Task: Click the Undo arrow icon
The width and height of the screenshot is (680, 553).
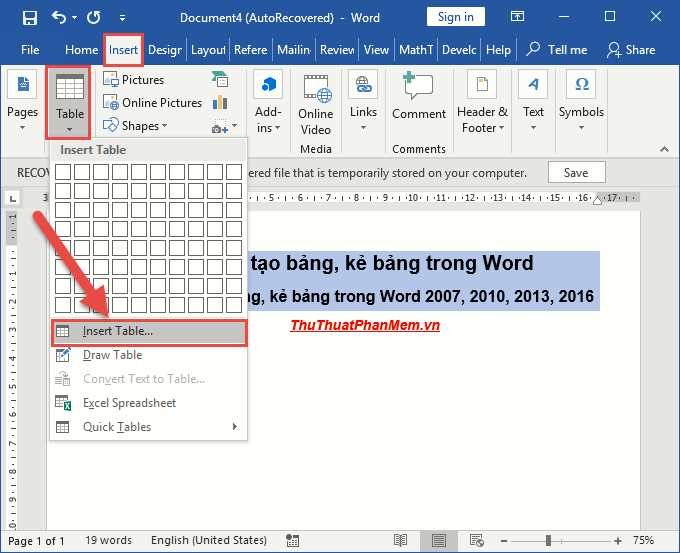Action: pyautogui.click(x=59, y=17)
